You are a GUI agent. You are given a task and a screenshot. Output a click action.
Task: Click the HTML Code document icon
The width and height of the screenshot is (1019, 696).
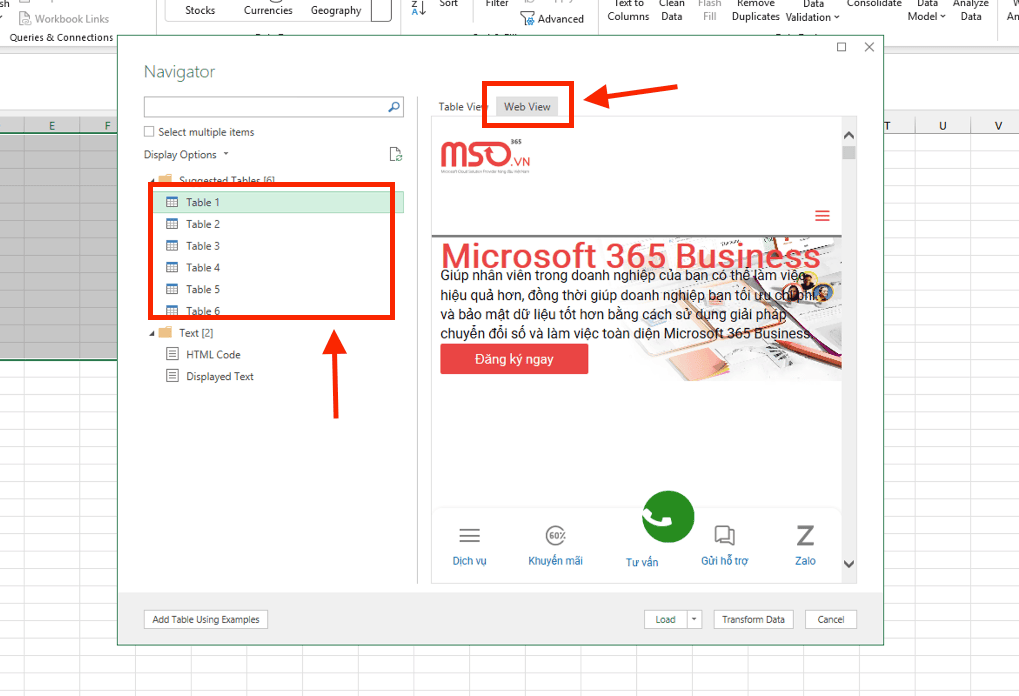tap(172, 354)
